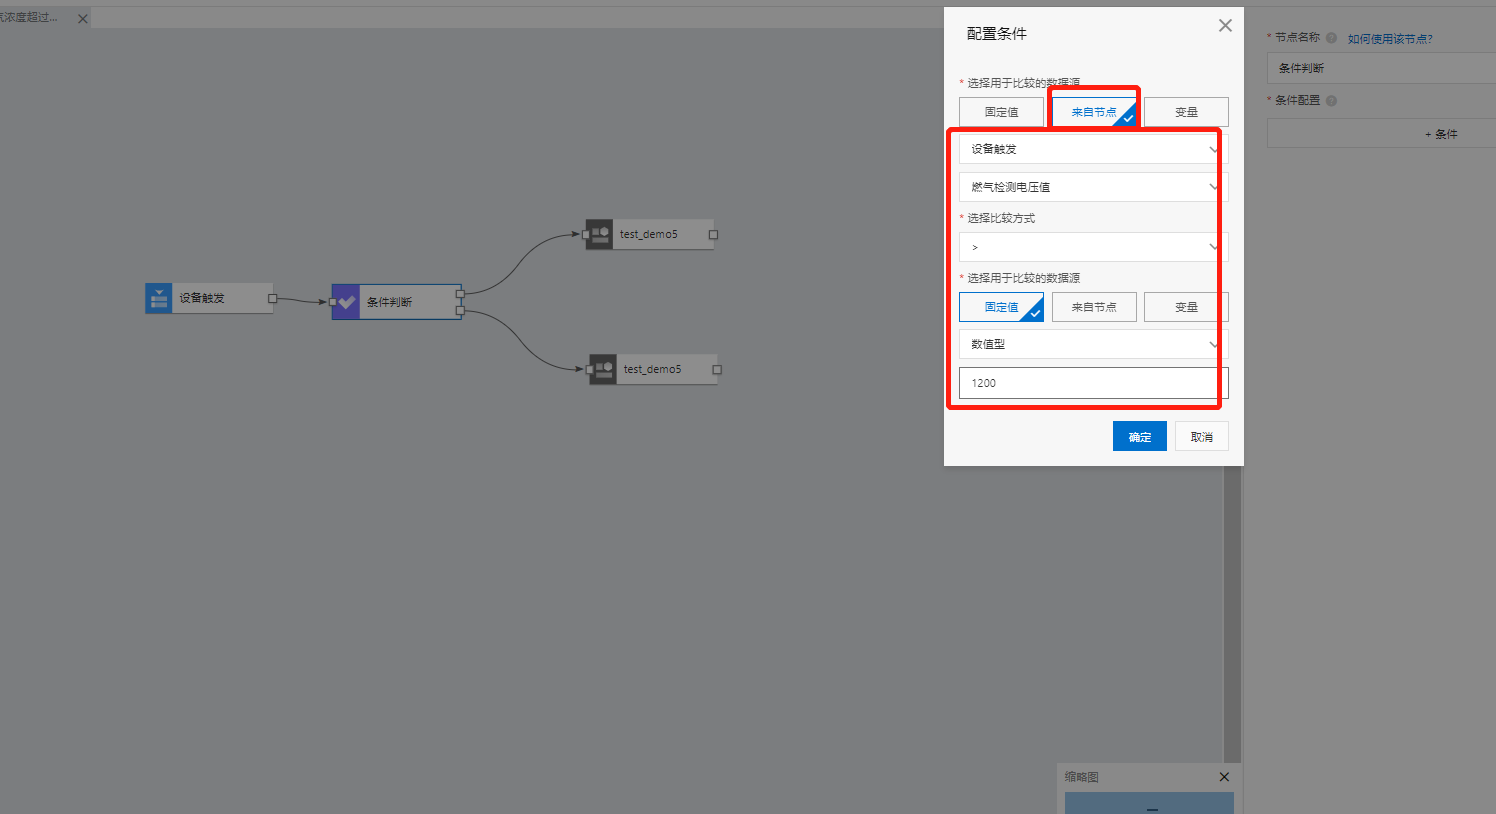
Task: Close the tab ending in 浓度超过
Action: pyautogui.click(x=83, y=18)
